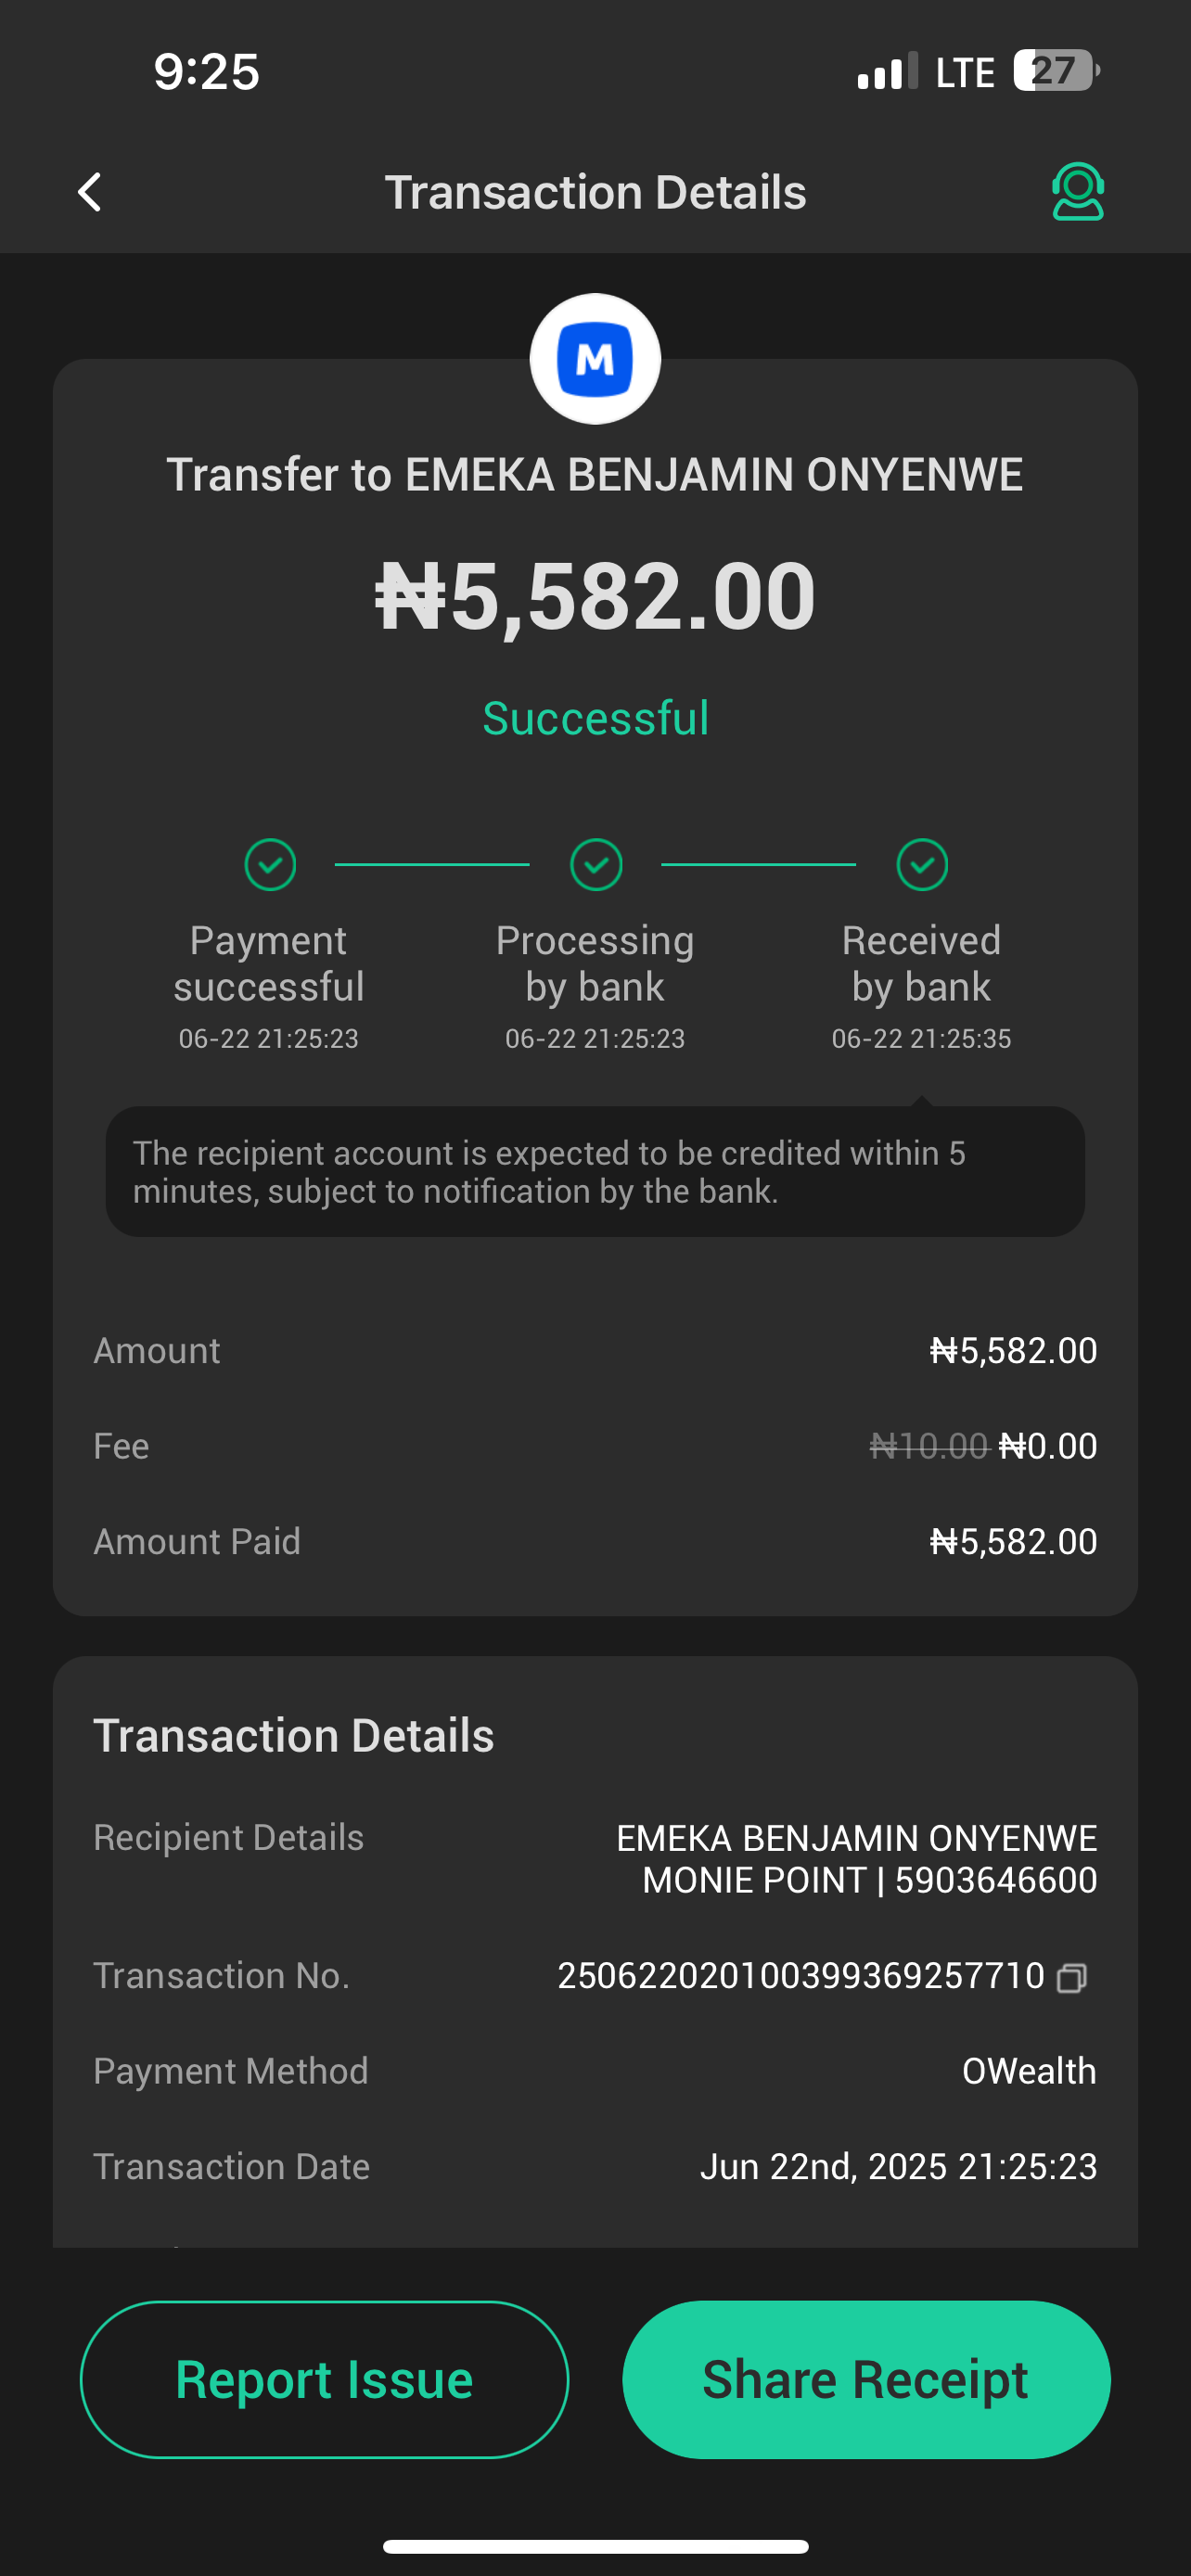Tap the OWealth payment method value

click(1028, 2071)
